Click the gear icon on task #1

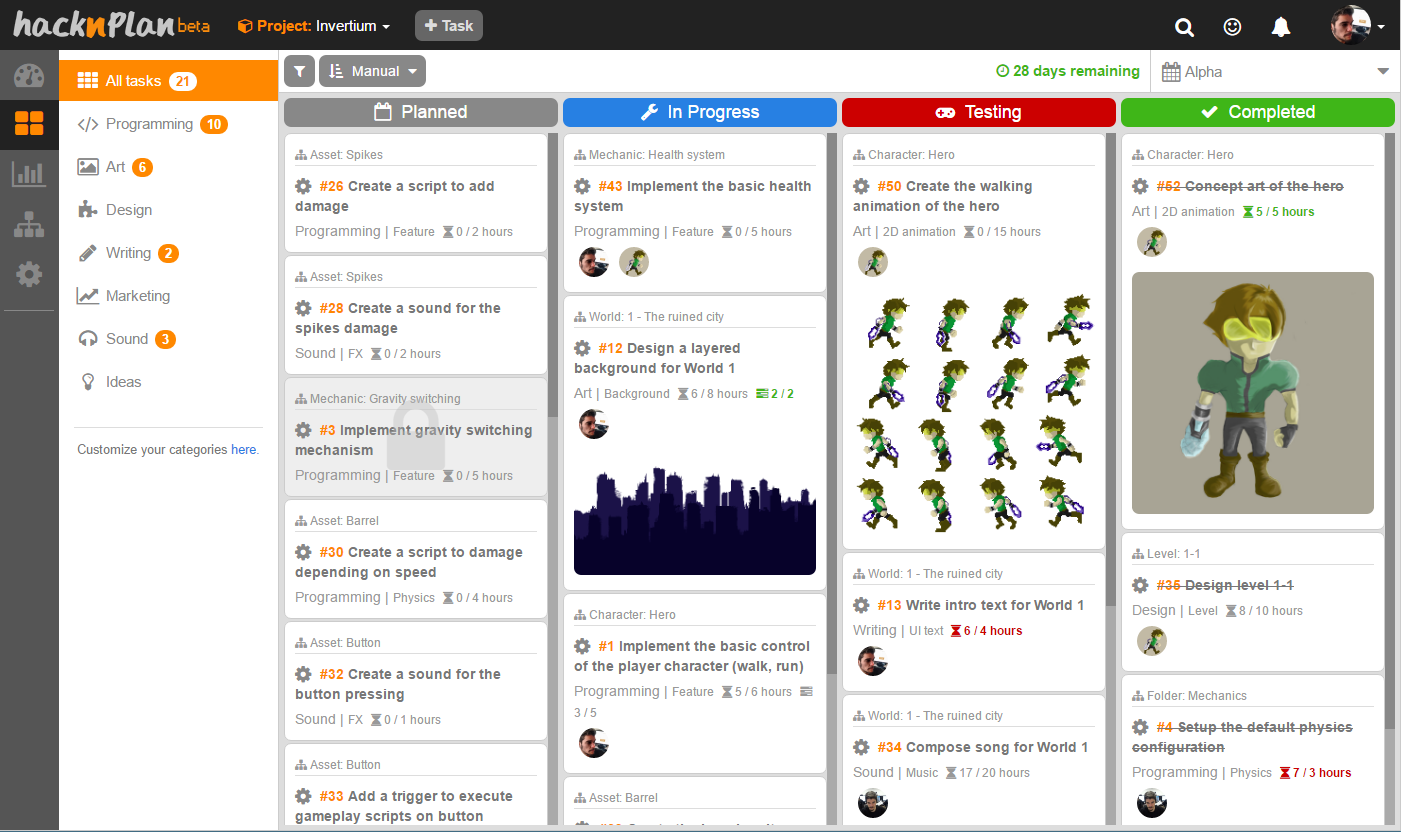(582, 646)
